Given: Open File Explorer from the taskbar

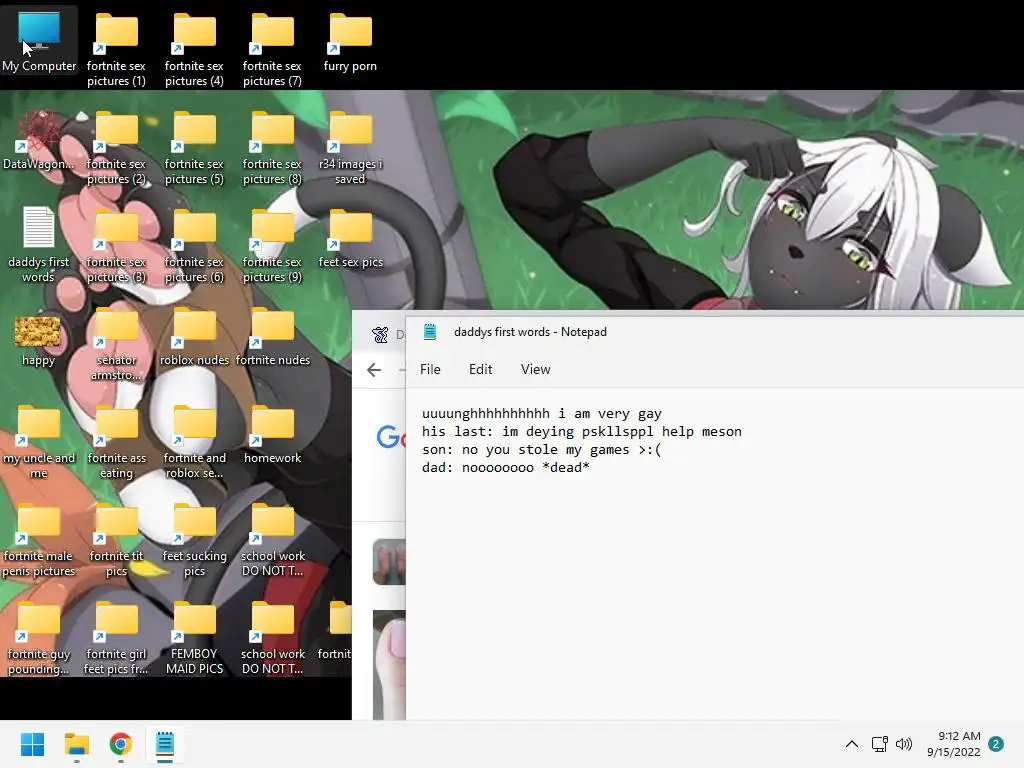Looking at the screenshot, I should [x=76, y=744].
